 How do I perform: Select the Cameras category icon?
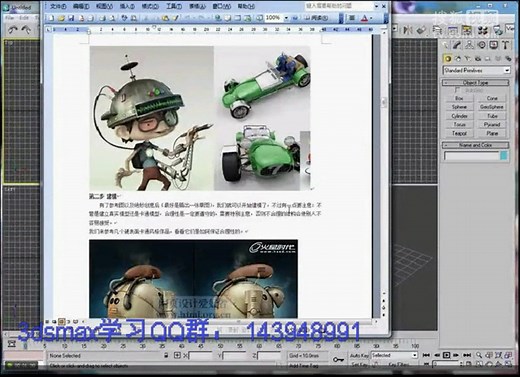click(478, 59)
